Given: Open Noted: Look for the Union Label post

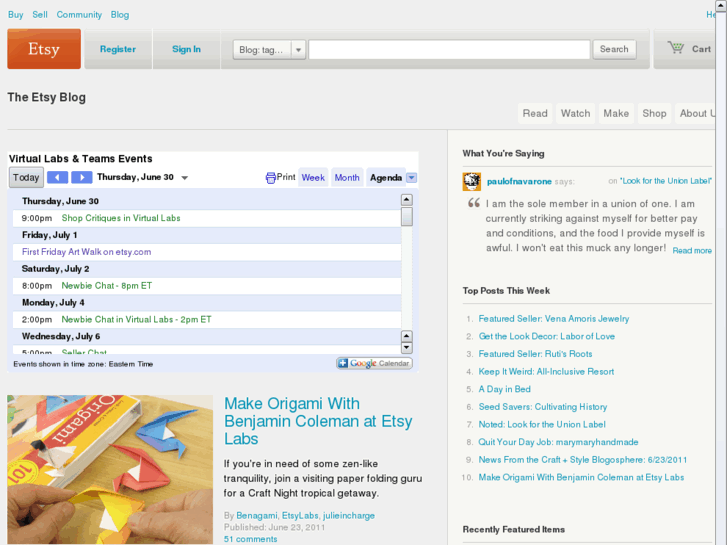Looking at the screenshot, I should [x=542, y=424].
